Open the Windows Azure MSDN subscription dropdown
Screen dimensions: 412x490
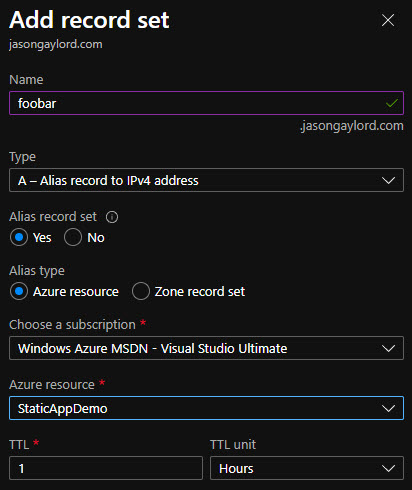tap(206, 348)
